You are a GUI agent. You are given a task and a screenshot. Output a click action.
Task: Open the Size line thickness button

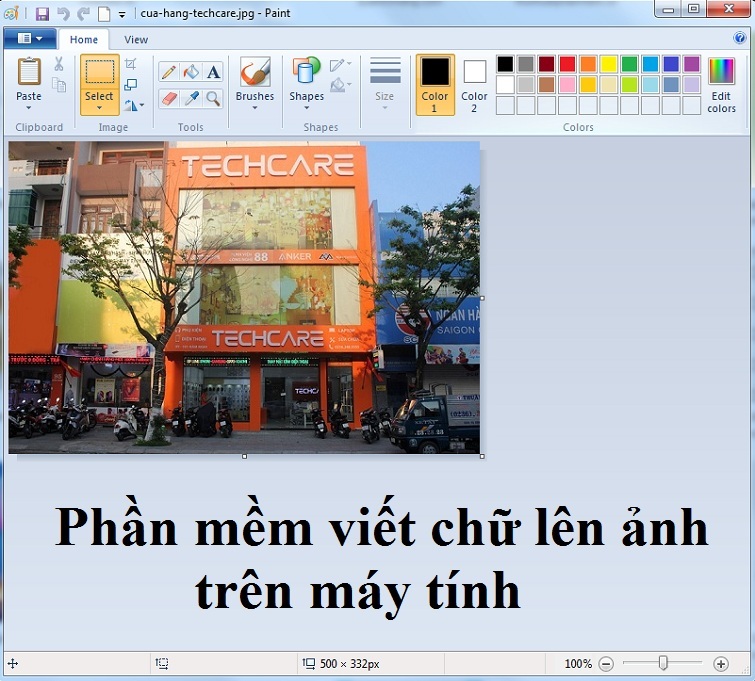385,83
